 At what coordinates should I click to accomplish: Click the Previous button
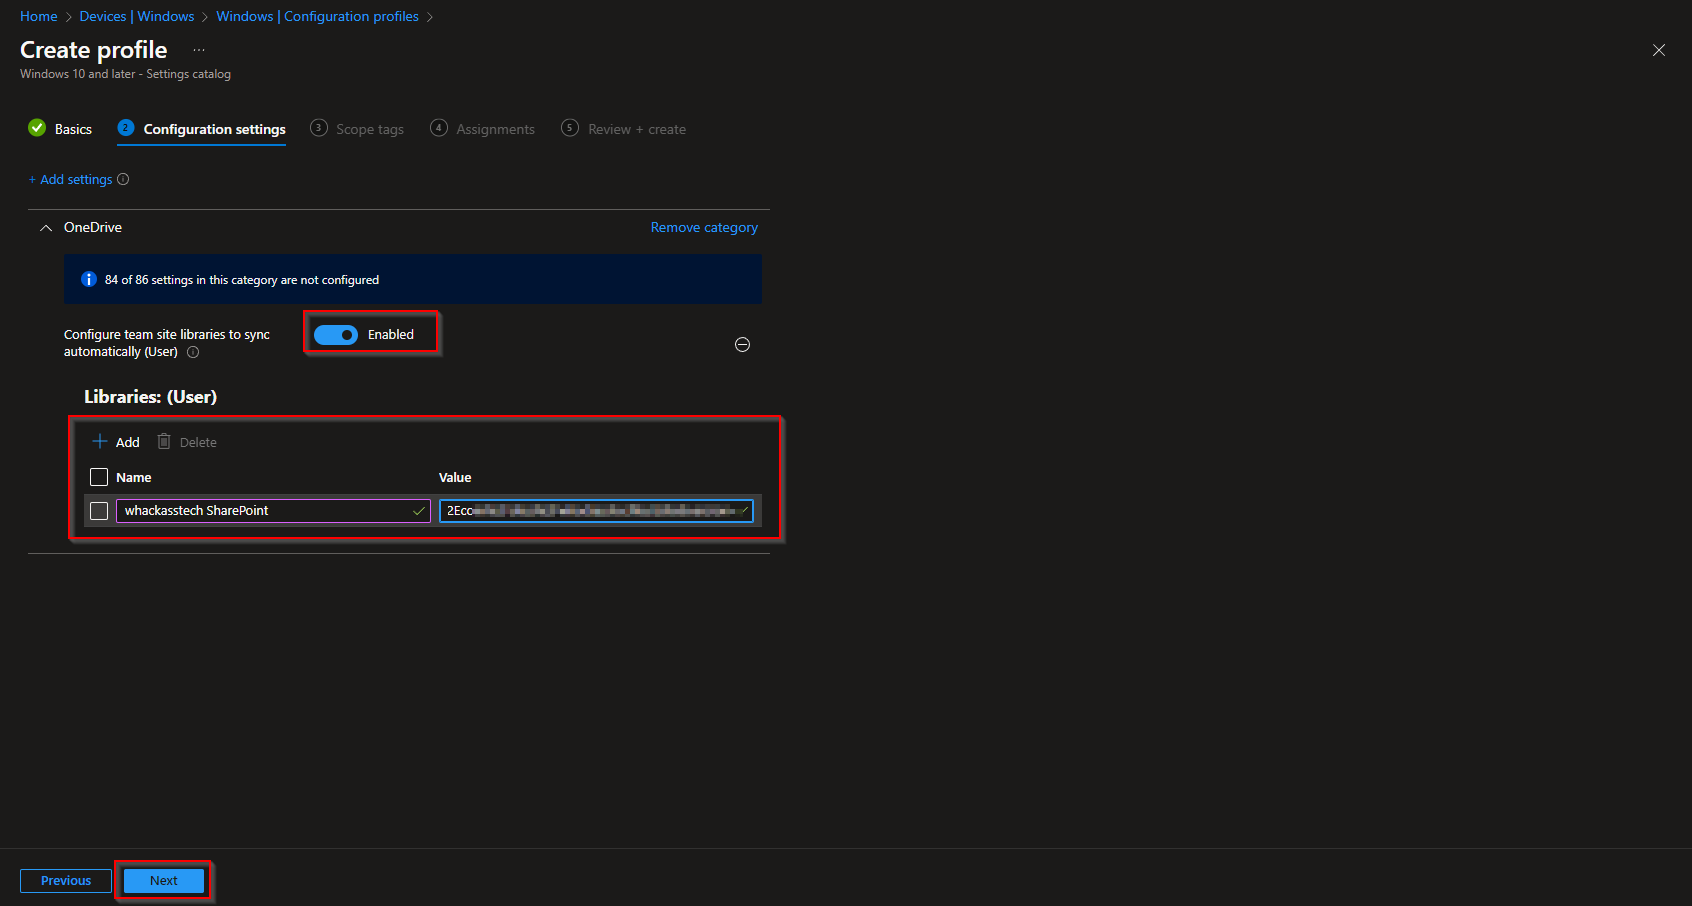coord(65,880)
